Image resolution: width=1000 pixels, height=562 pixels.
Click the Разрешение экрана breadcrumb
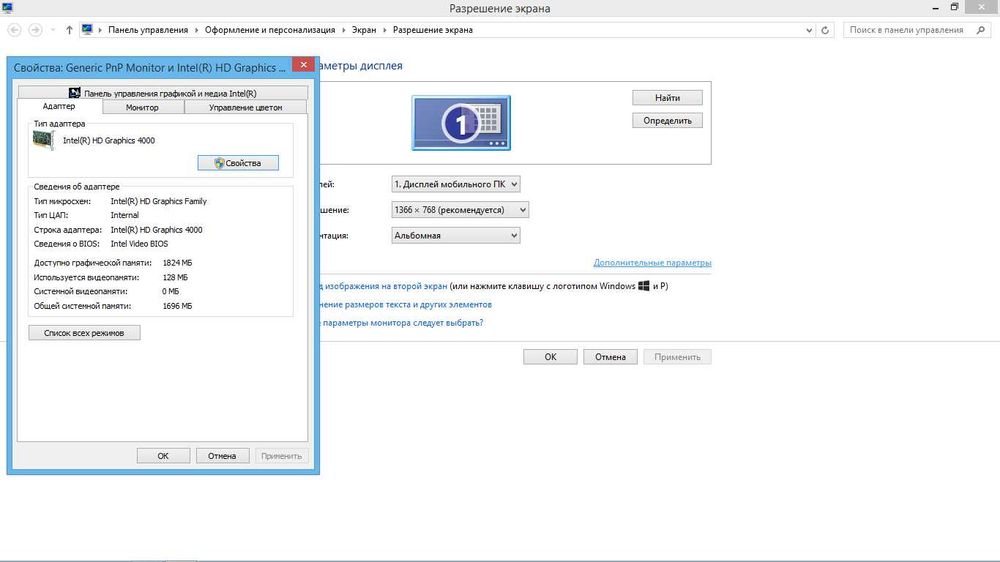click(x=432, y=30)
